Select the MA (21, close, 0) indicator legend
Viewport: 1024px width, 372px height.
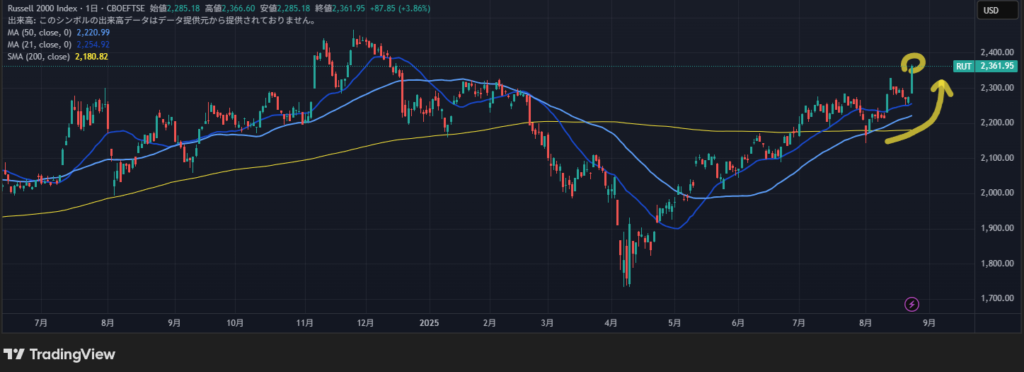pyautogui.click(x=39, y=44)
